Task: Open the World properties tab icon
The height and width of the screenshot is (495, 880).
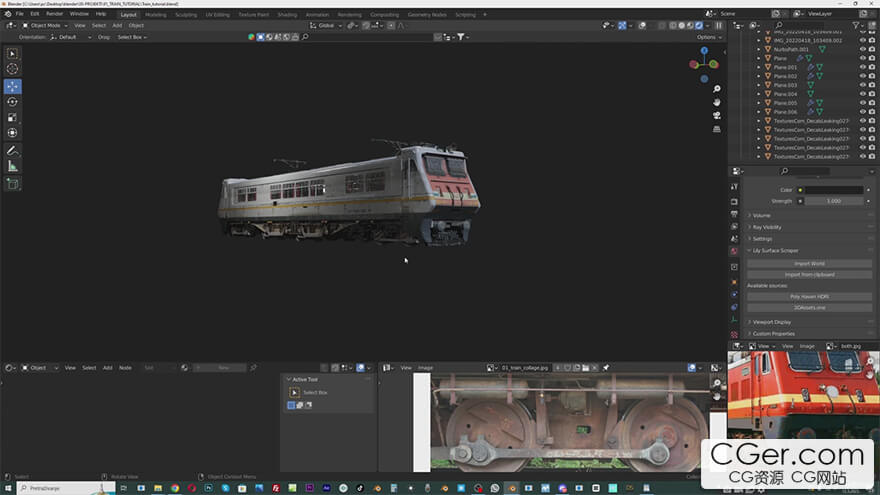Action: pos(734,251)
